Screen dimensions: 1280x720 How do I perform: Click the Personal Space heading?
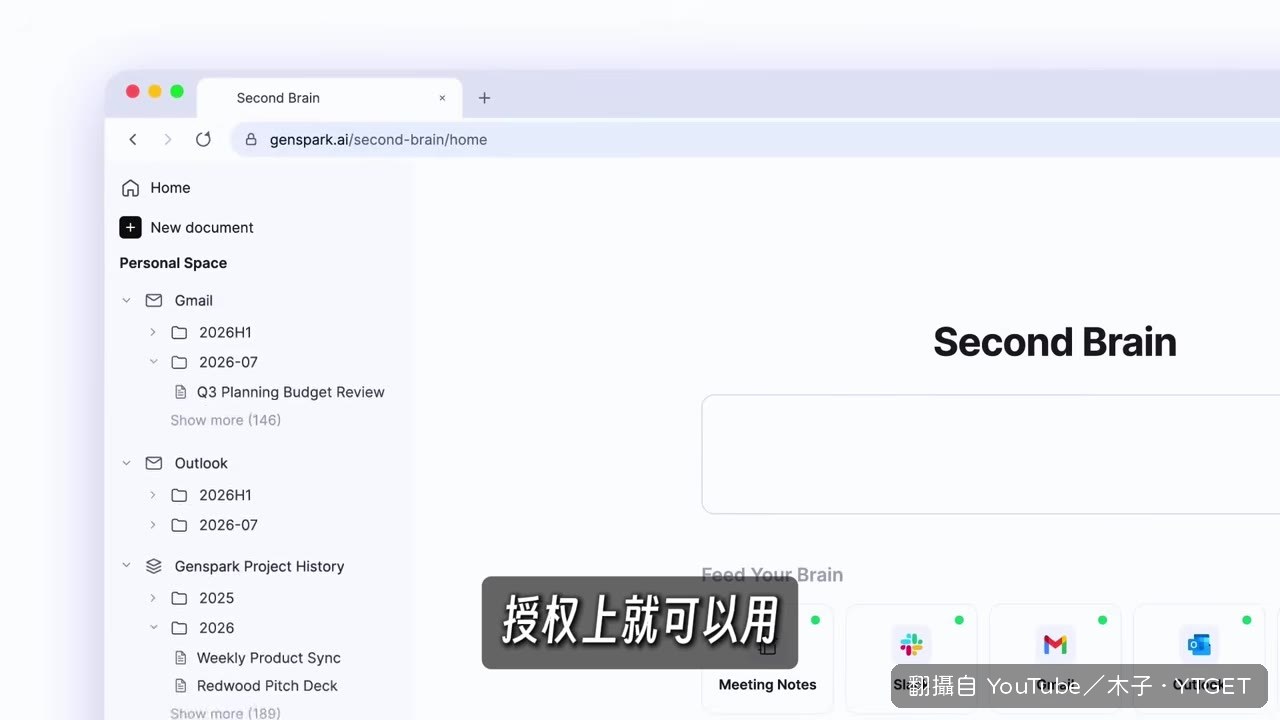pyautogui.click(x=173, y=263)
